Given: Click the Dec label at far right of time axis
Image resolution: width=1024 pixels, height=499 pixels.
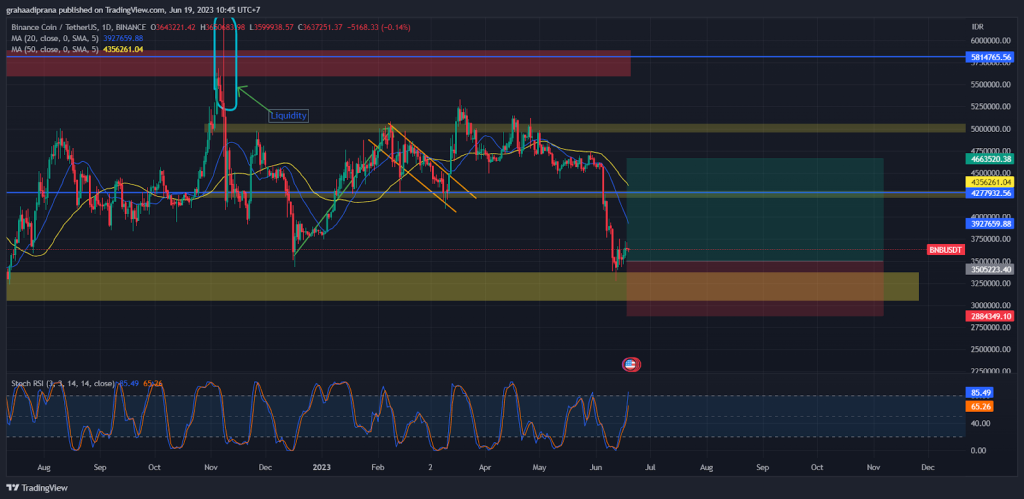Looking at the screenshot, I should (x=927, y=468).
